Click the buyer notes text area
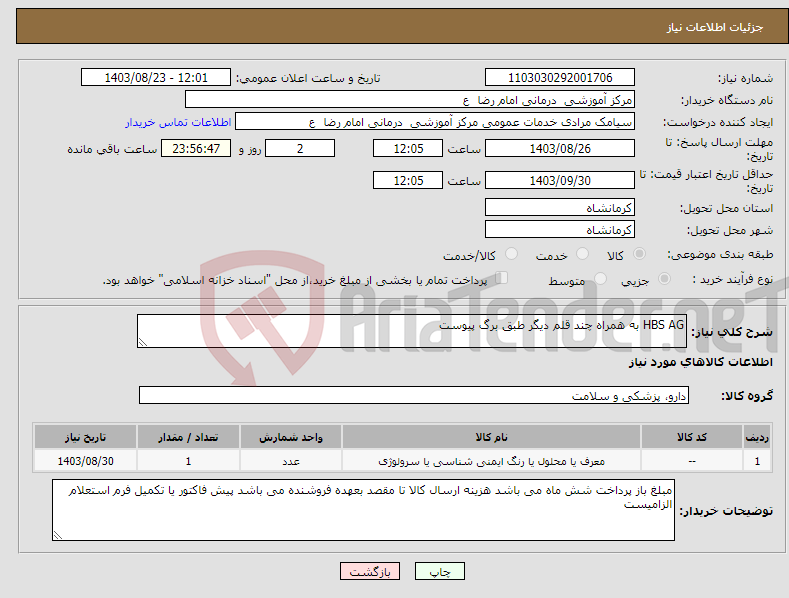Screen dimensions: 789x598 coord(363,510)
